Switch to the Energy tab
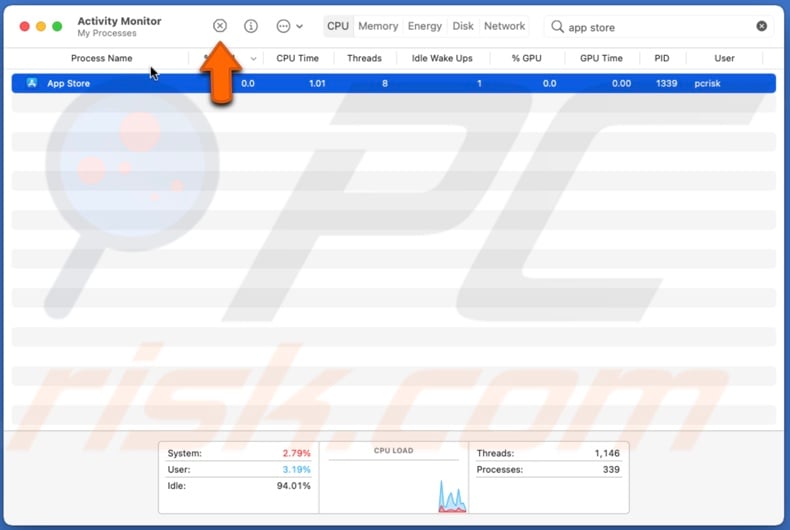The height and width of the screenshot is (530, 790). 425,26
